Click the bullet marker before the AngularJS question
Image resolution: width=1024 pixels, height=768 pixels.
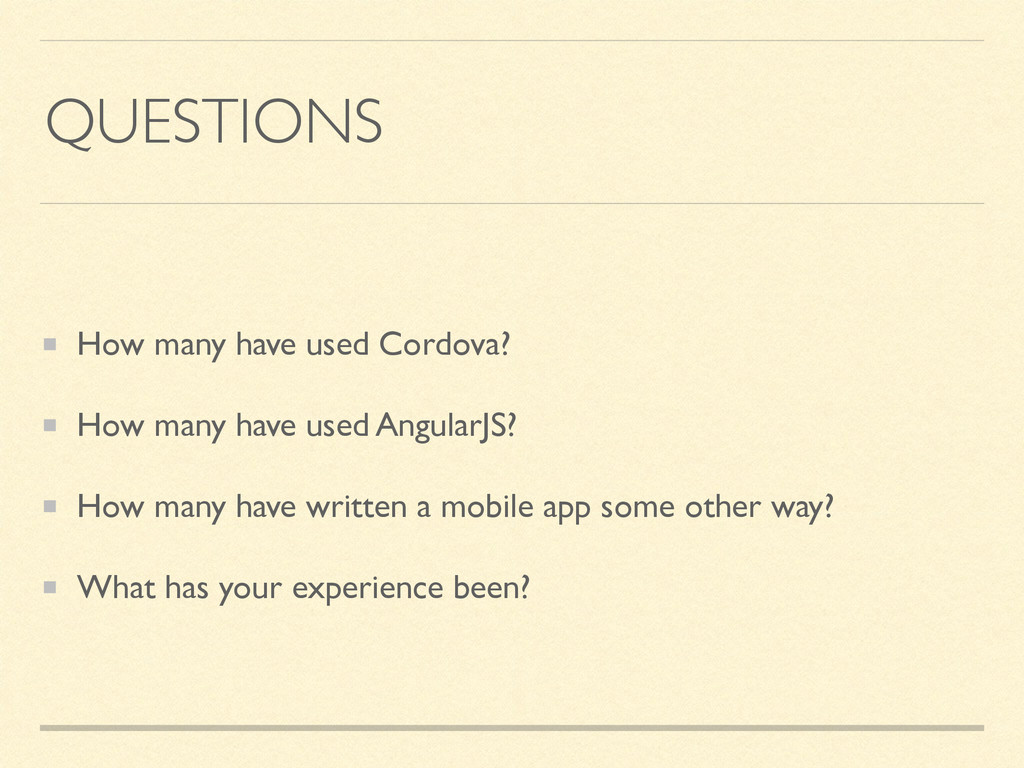(x=50, y=426)
